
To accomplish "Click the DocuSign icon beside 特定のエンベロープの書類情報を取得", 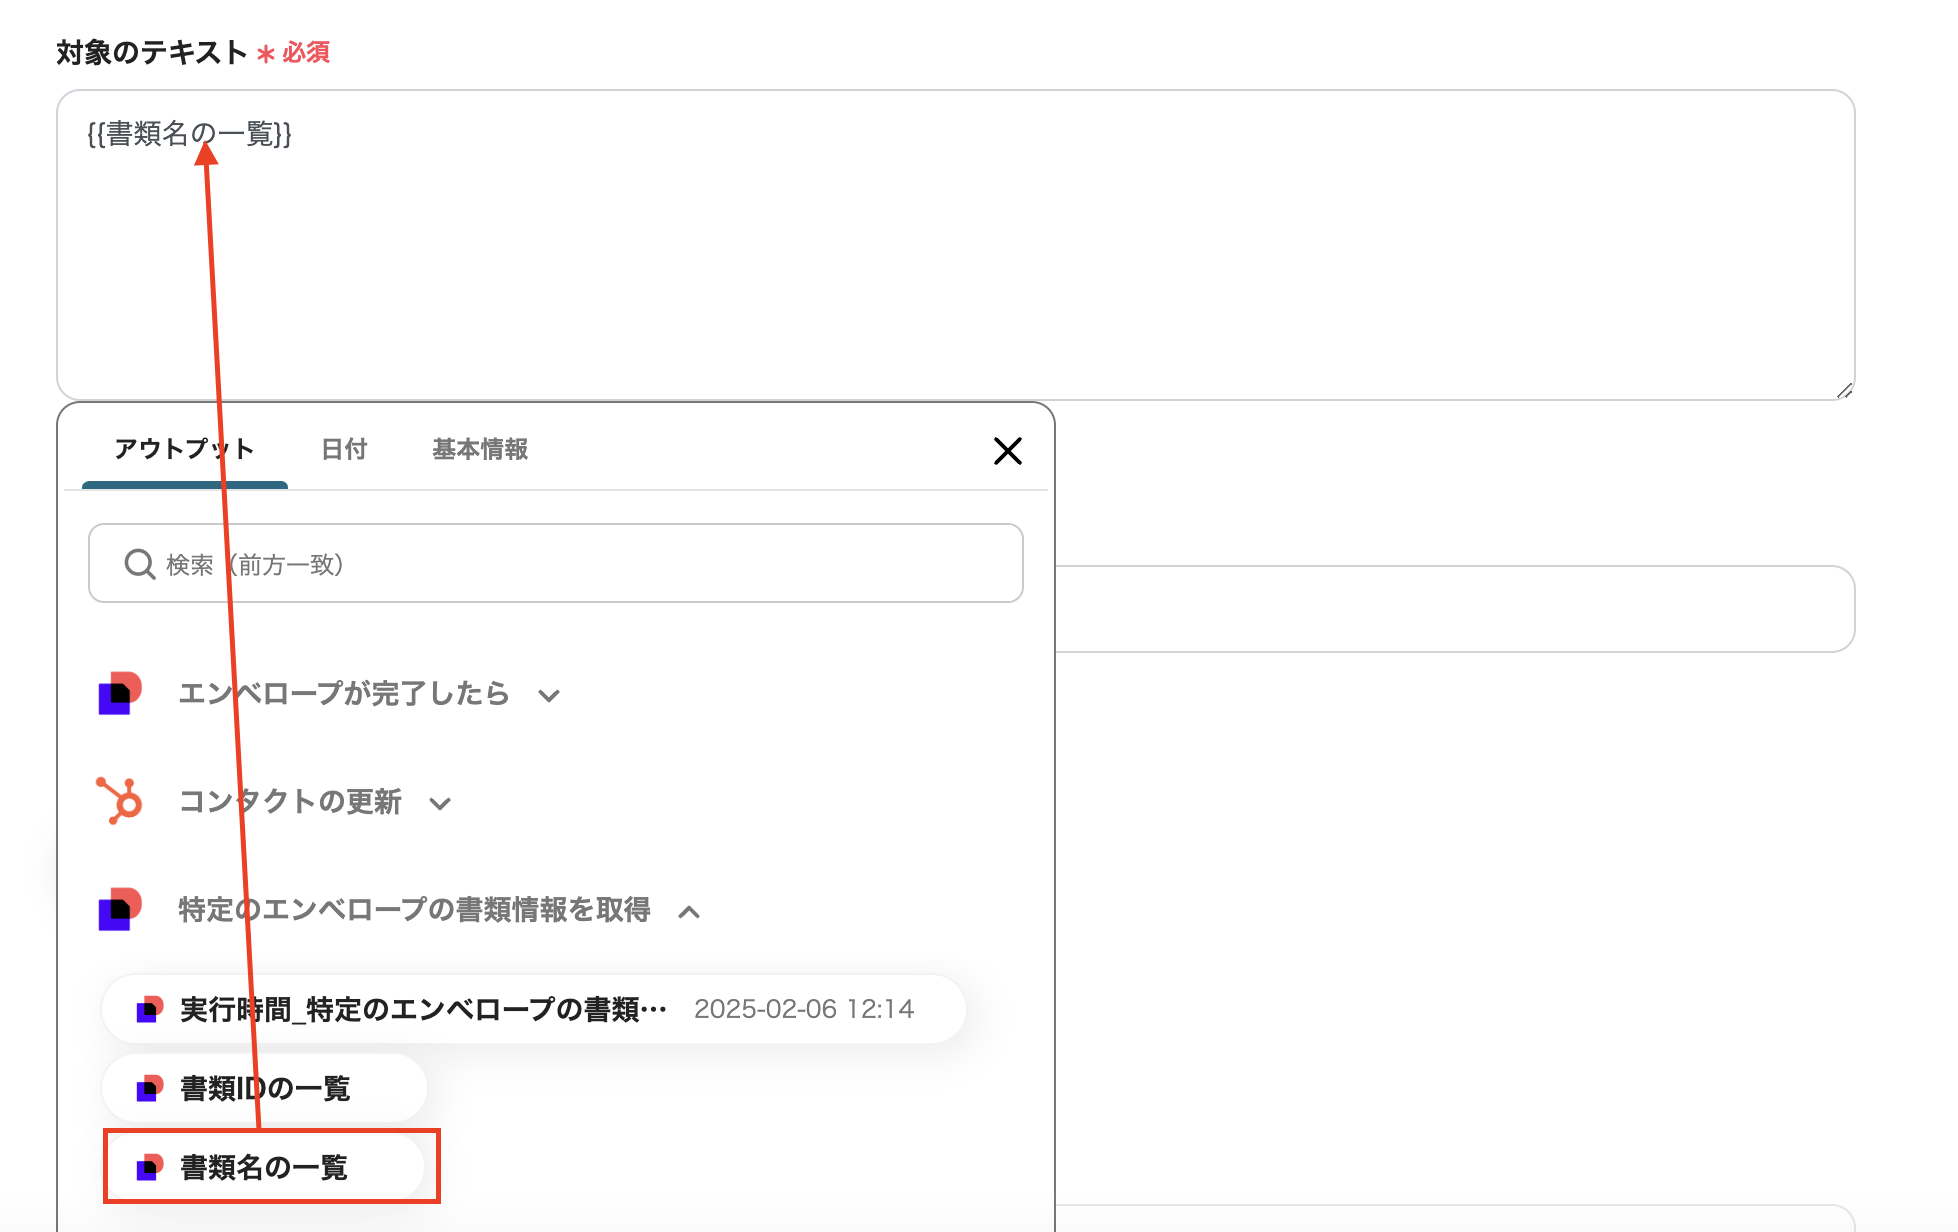I will coord(117,911).
